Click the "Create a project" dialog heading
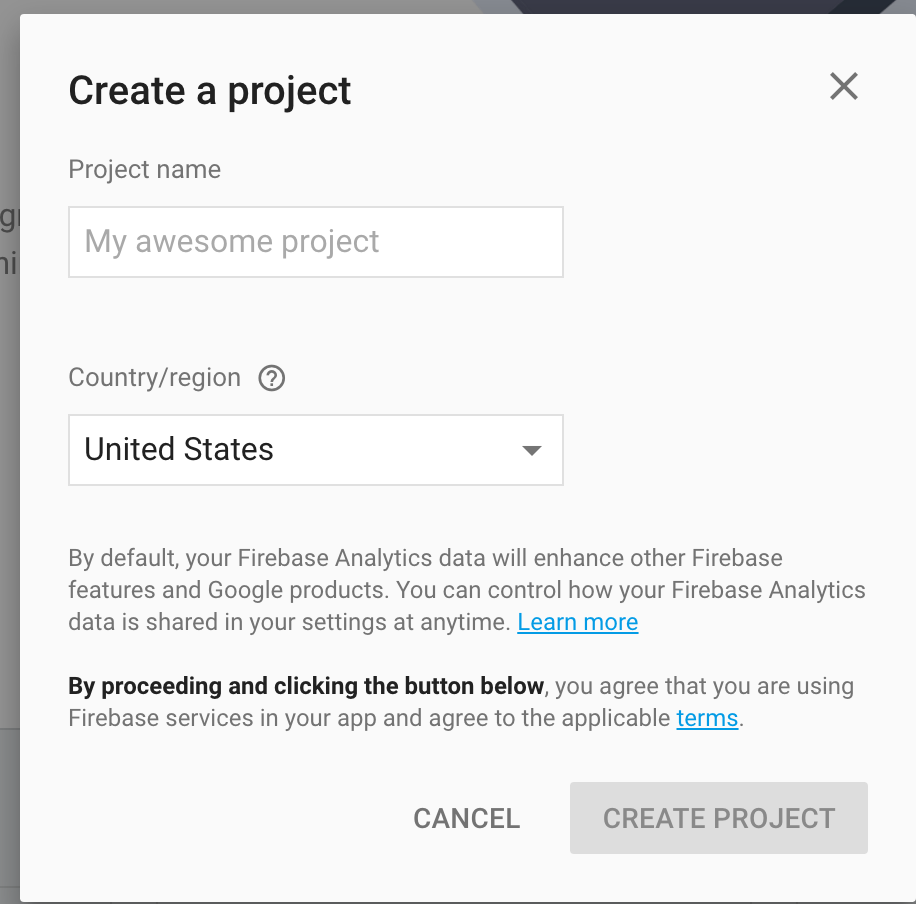This screenshot has height=904, width=916. coord(210,91)
